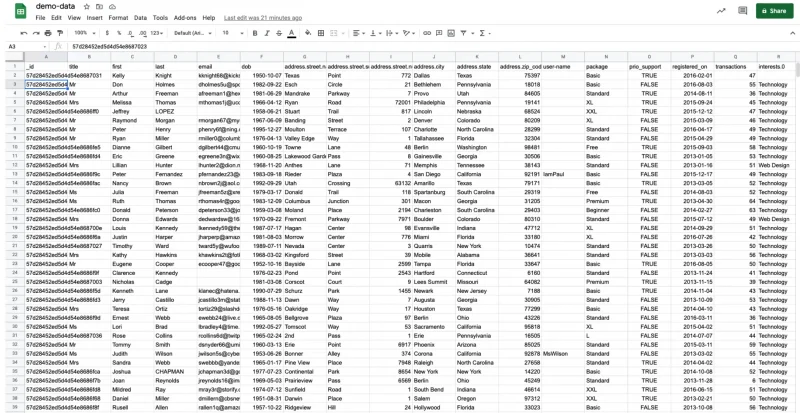Open the Add-ons menu
Image resolution: width=800 pixels, height=413 pixels.
click(x=185, y=18)
